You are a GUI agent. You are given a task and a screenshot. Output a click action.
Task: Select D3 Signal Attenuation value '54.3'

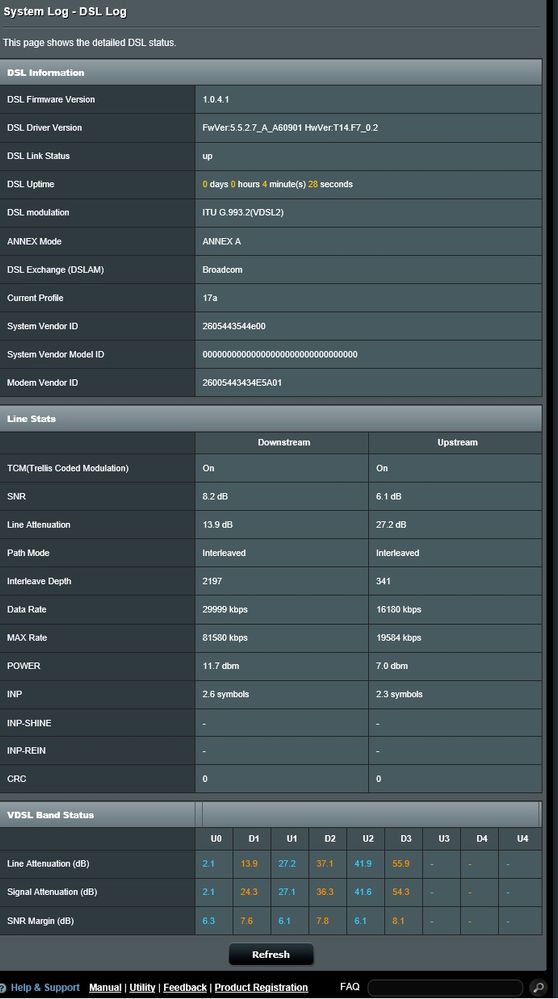[401, 892]
